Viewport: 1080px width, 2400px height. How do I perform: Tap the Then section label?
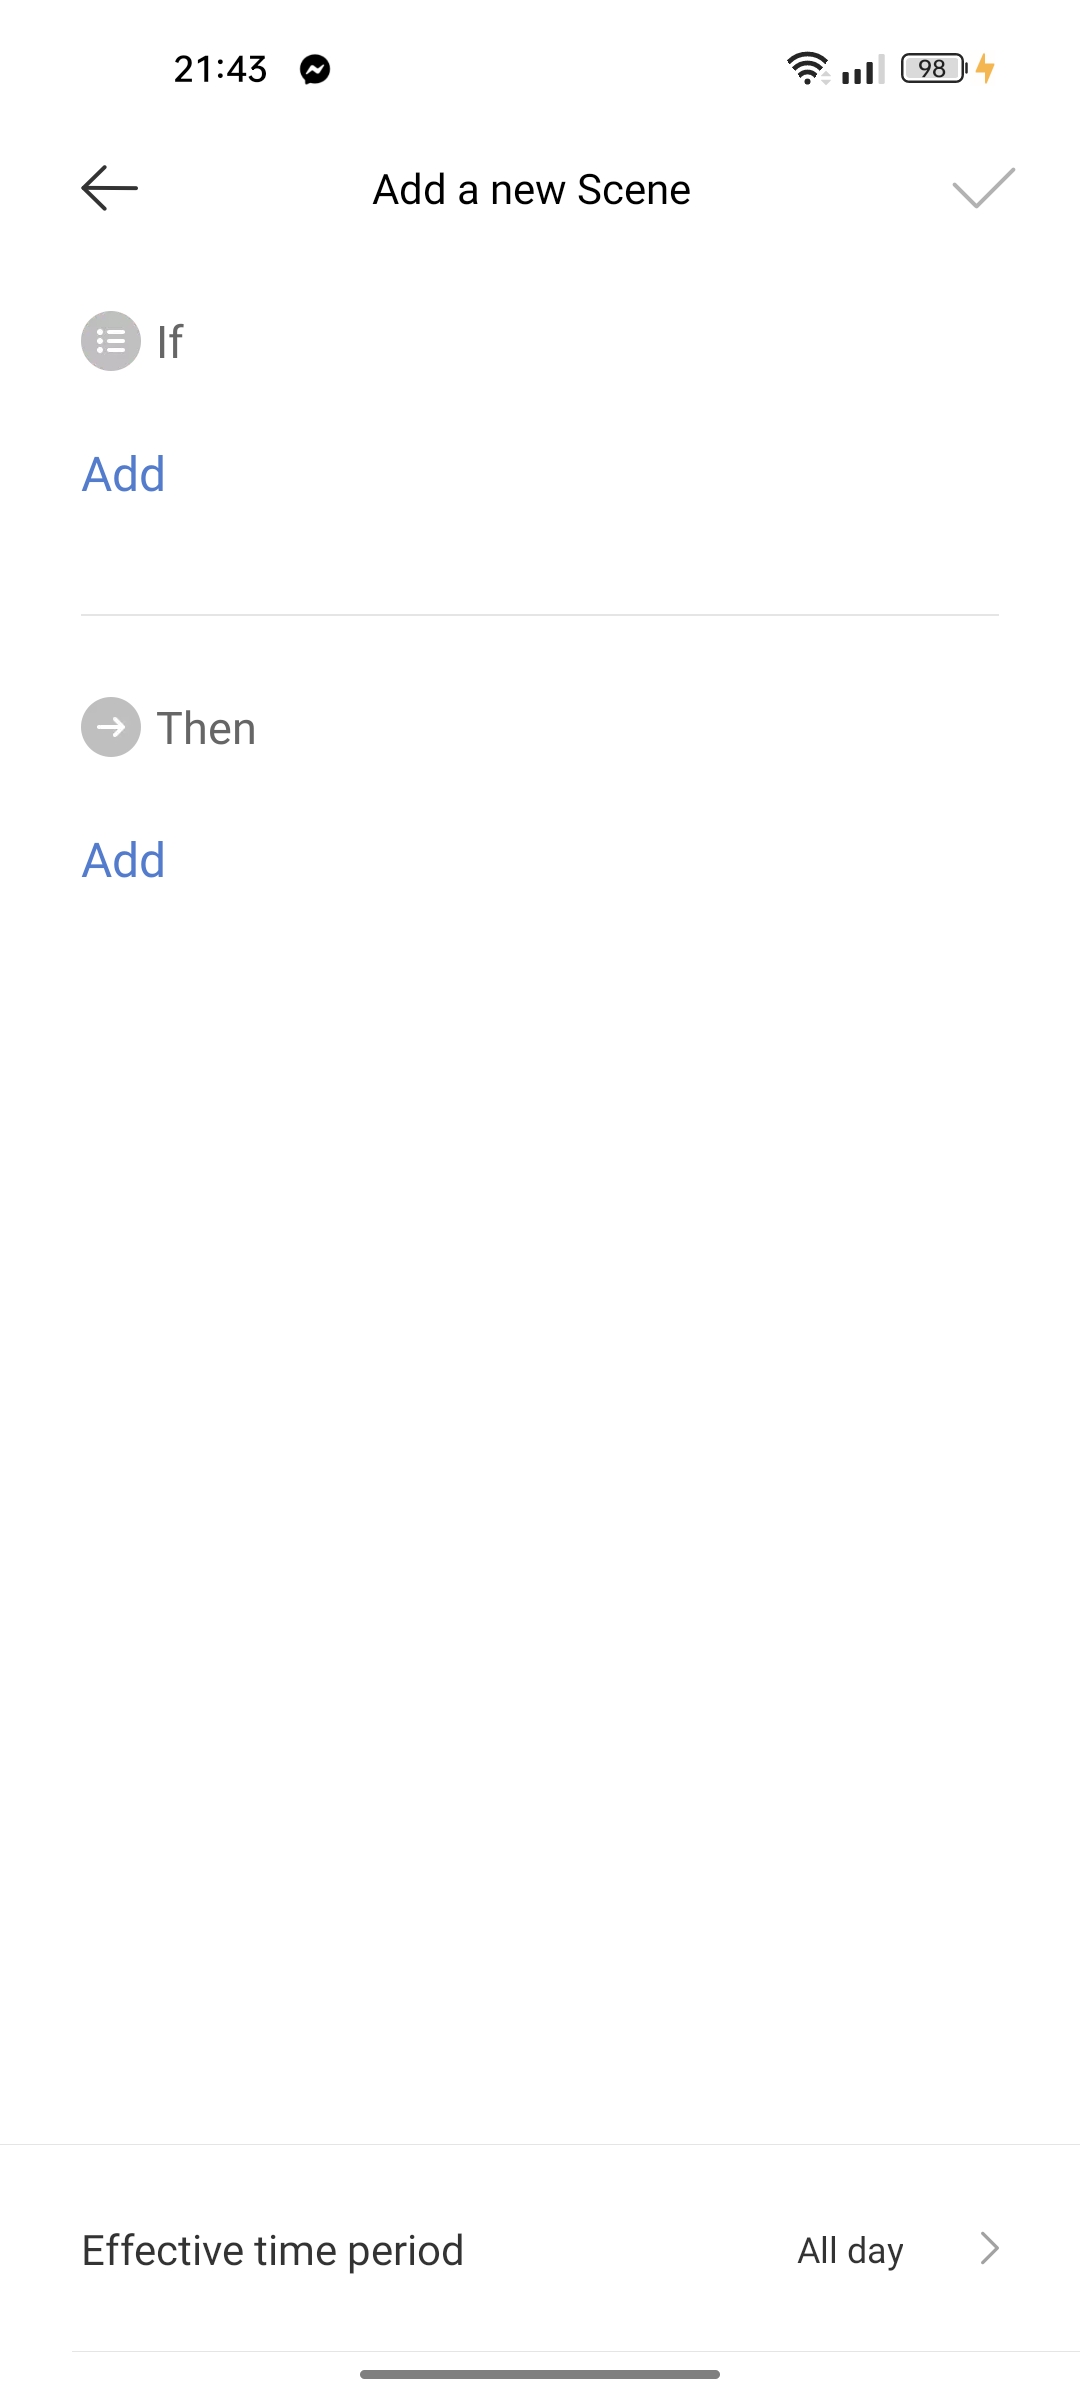tap(206, 728)
